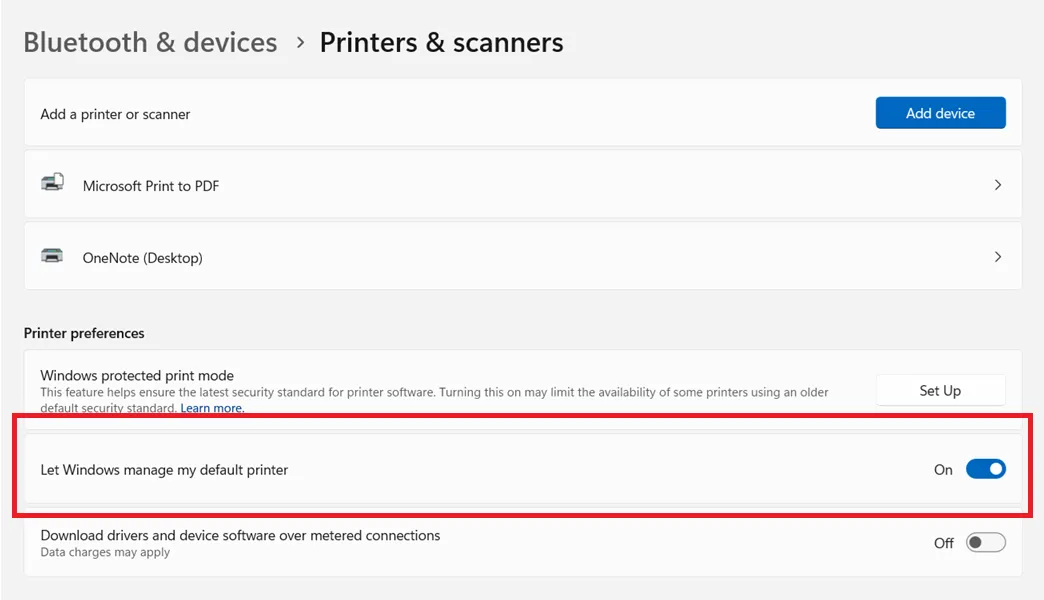Image resolution: width=1044 pixels, height=600 pixels.
Task: Click Set Up for protected print mode
Action: pos(940,390)
